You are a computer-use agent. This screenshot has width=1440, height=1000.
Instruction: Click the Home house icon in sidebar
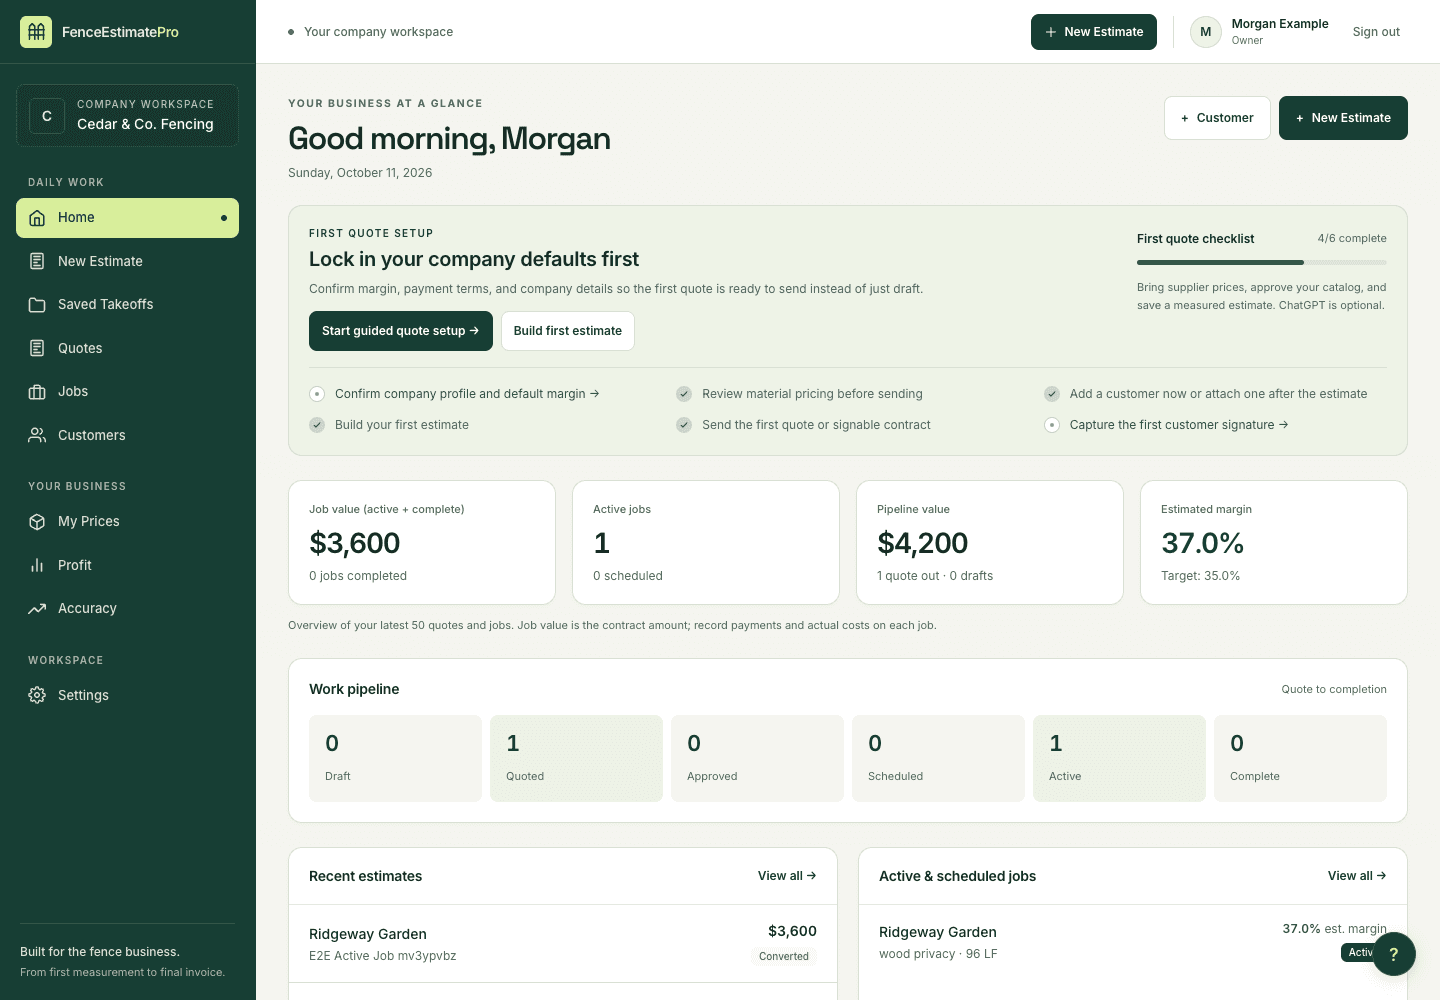point(37,218)
